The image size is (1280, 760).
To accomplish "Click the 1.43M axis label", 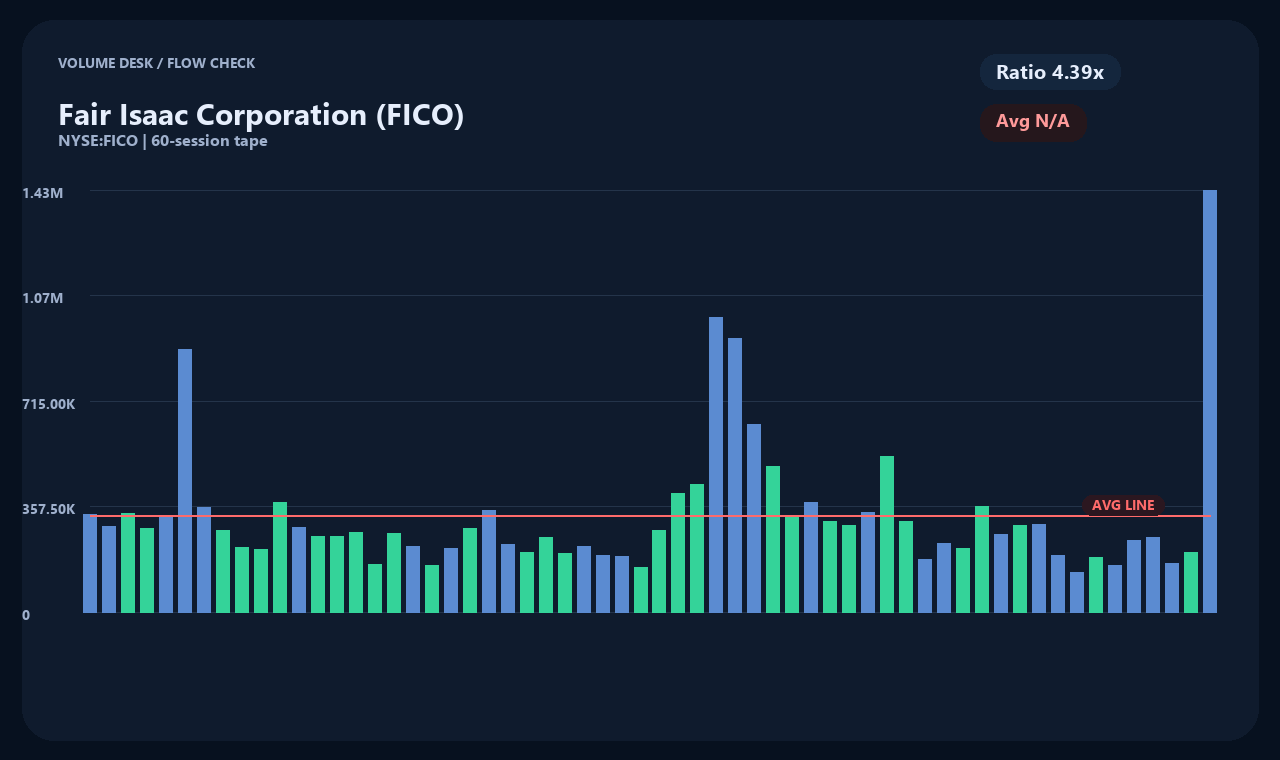I will pos(43,192).
